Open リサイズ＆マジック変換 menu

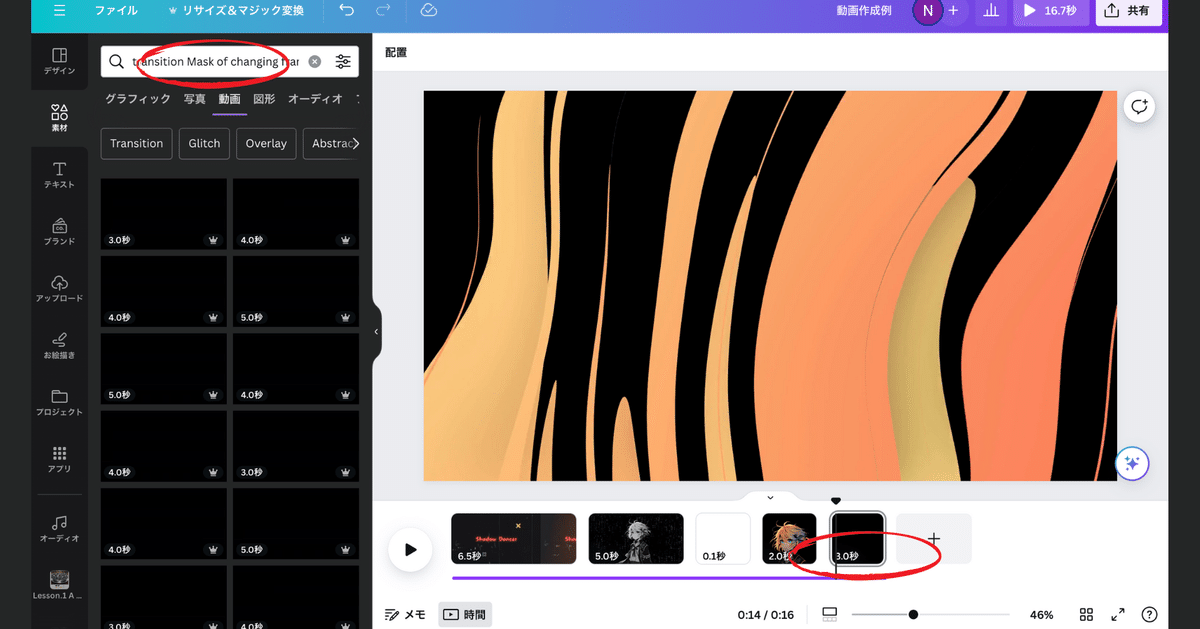tap(236, 11)
